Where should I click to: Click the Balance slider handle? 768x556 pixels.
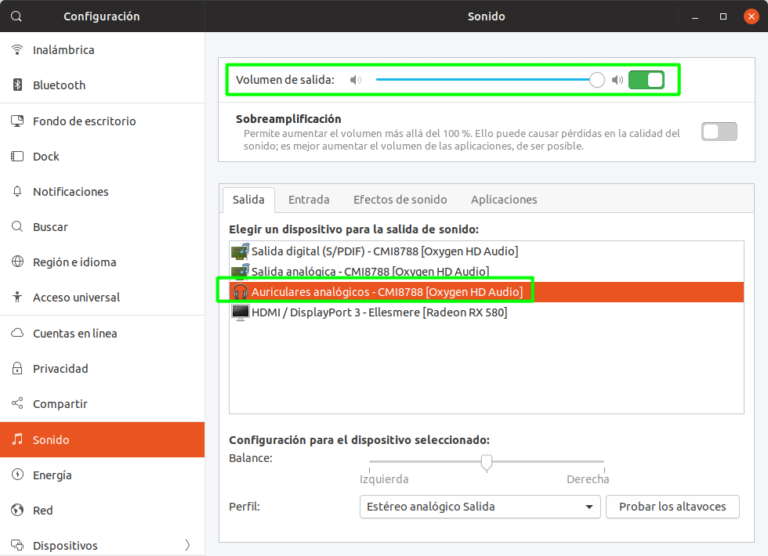(x=486, y=462)
